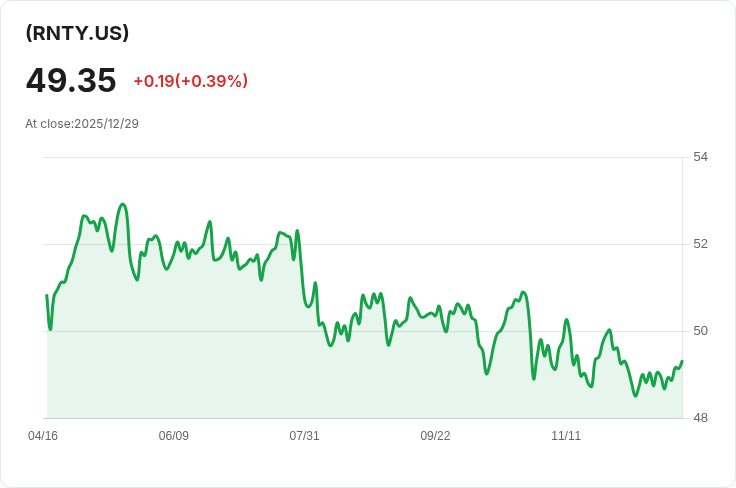Click the red +0.19(+0.39%) price change
Image resolution: width=736 pixels, height=488 pixels.
[190, 81]
